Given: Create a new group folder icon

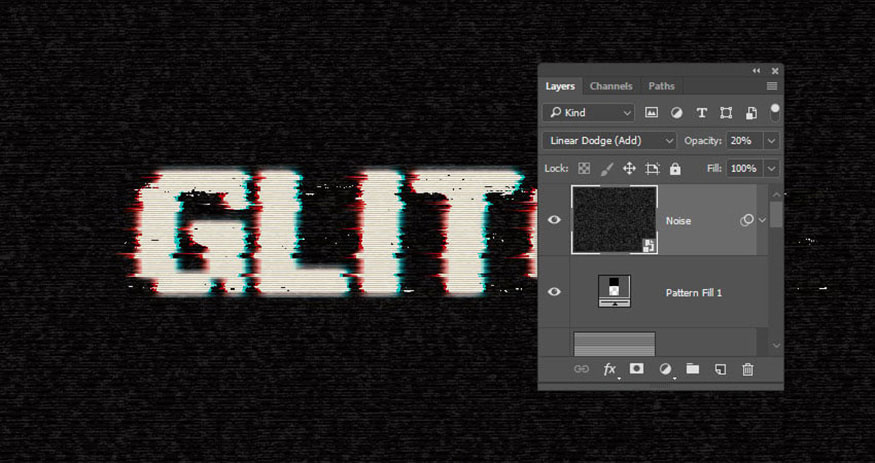Looking at the screenshot, I should pyautogui.click(x=693, y=369).
